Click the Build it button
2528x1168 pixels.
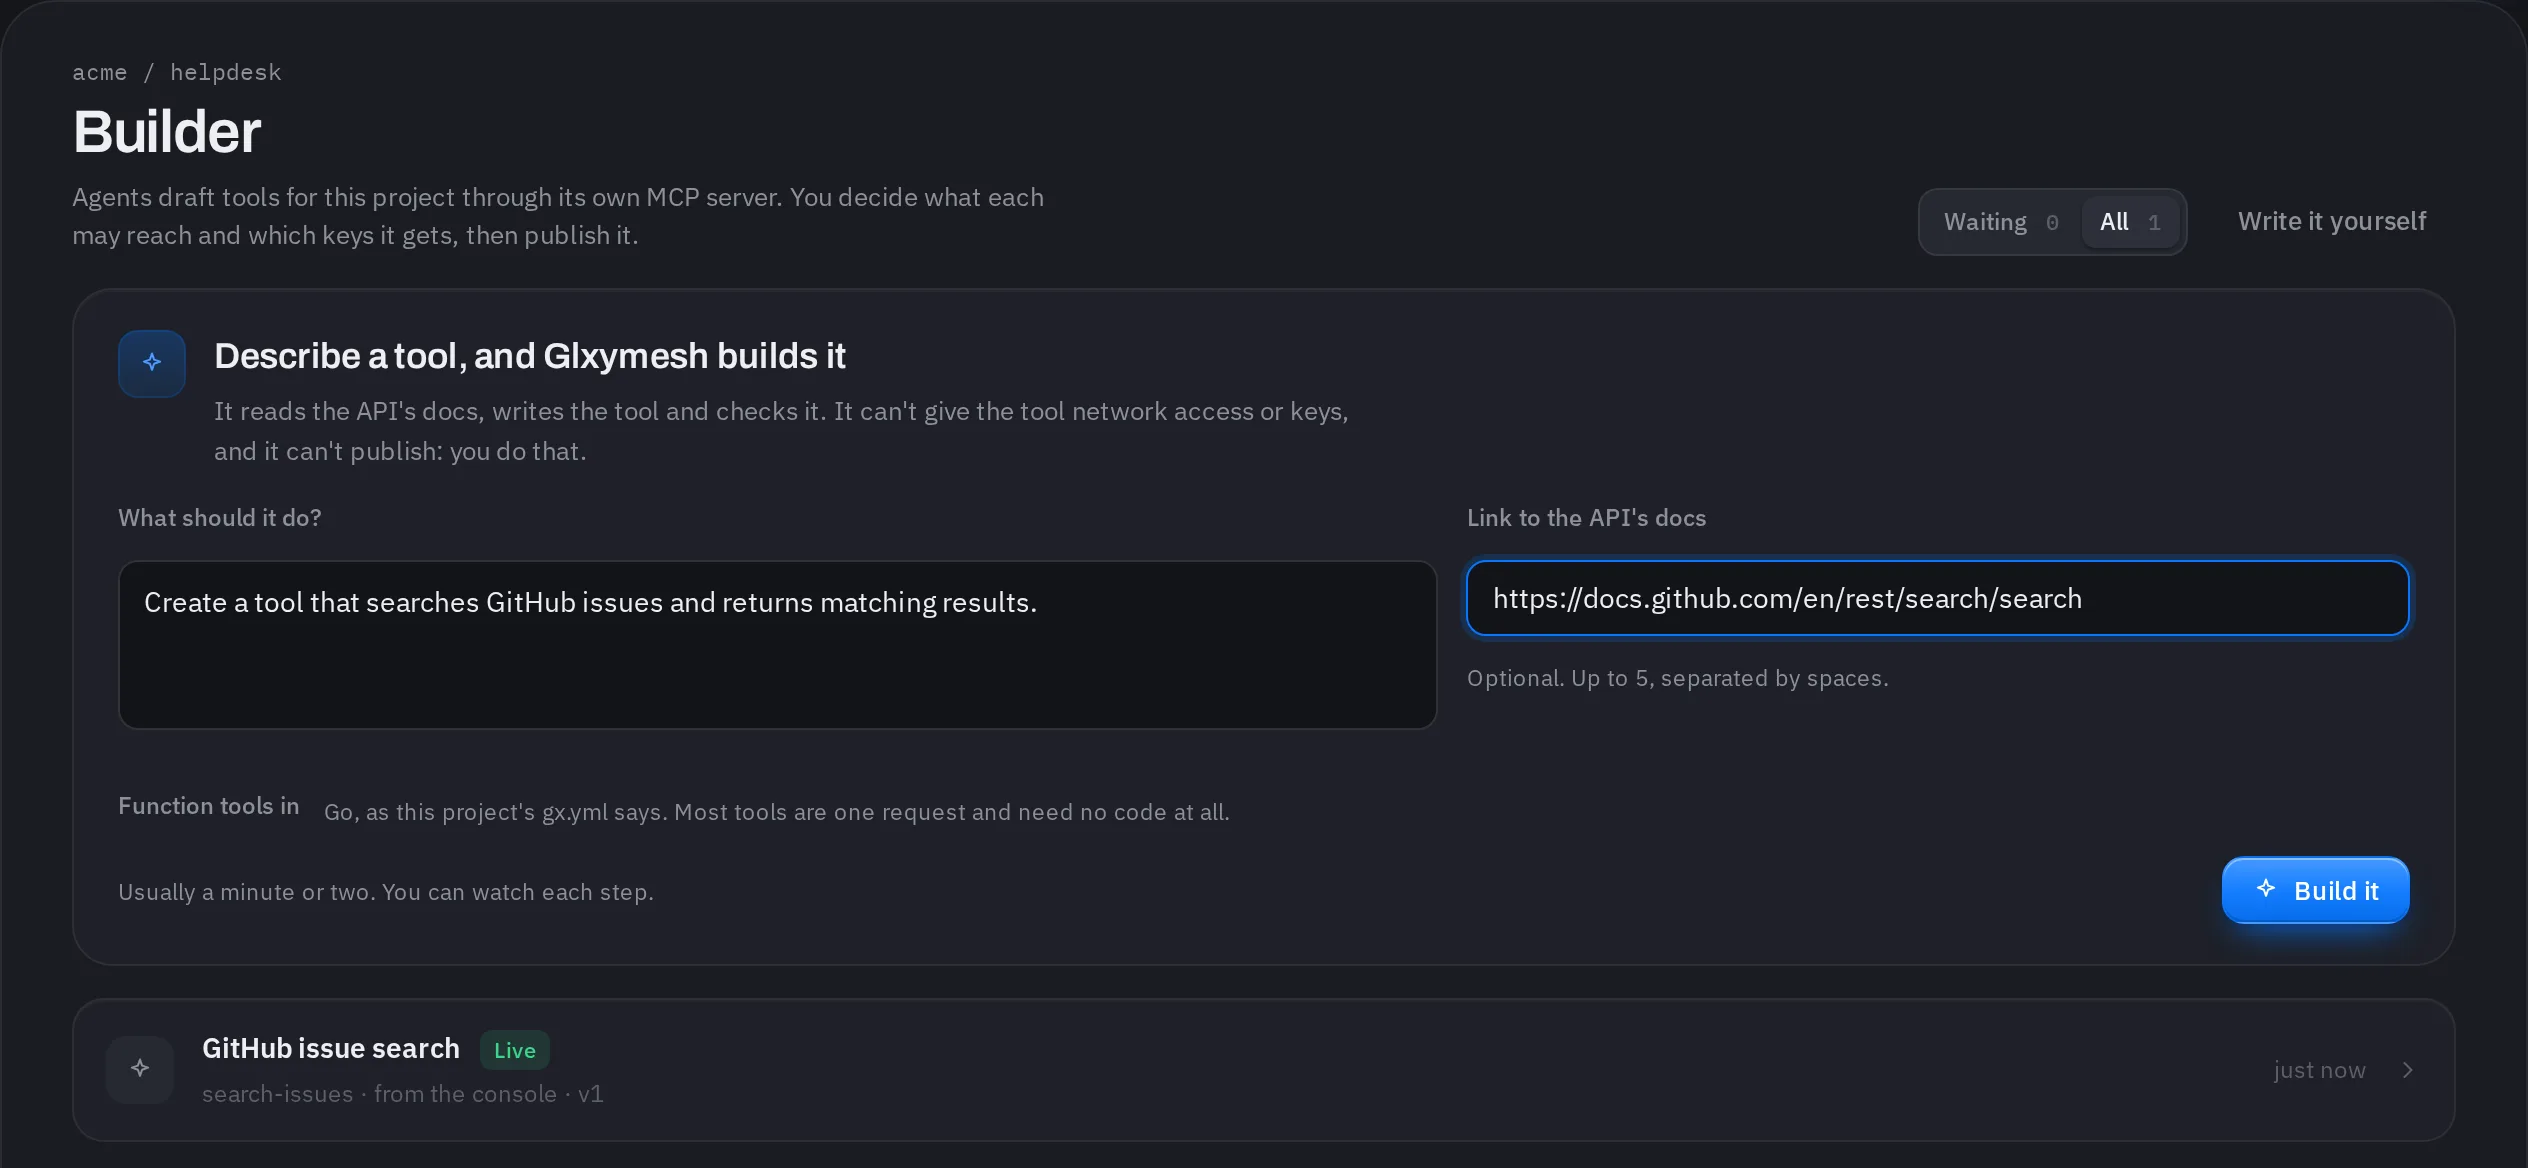click(2315, 890)
